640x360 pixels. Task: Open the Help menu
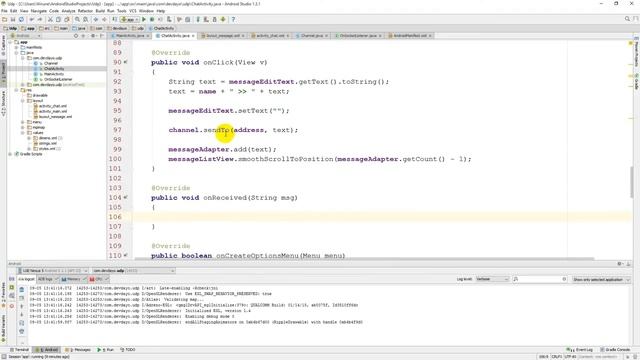pos(161,11)
